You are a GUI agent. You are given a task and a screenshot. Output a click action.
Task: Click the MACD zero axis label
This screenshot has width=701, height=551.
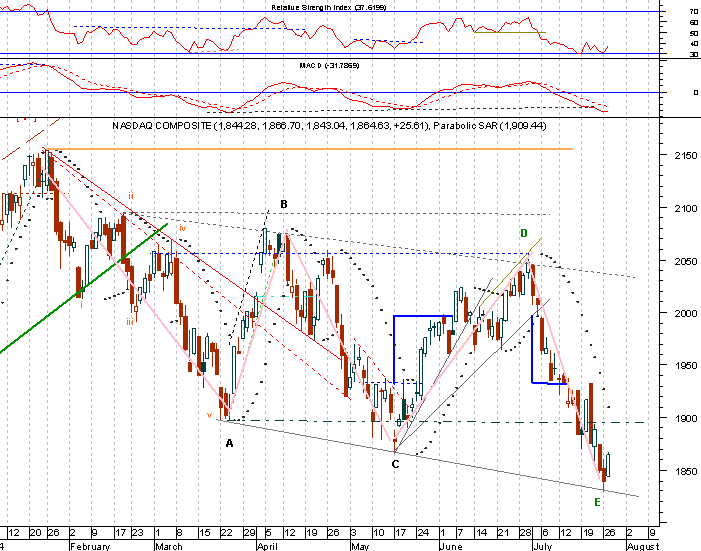point(696,93)
